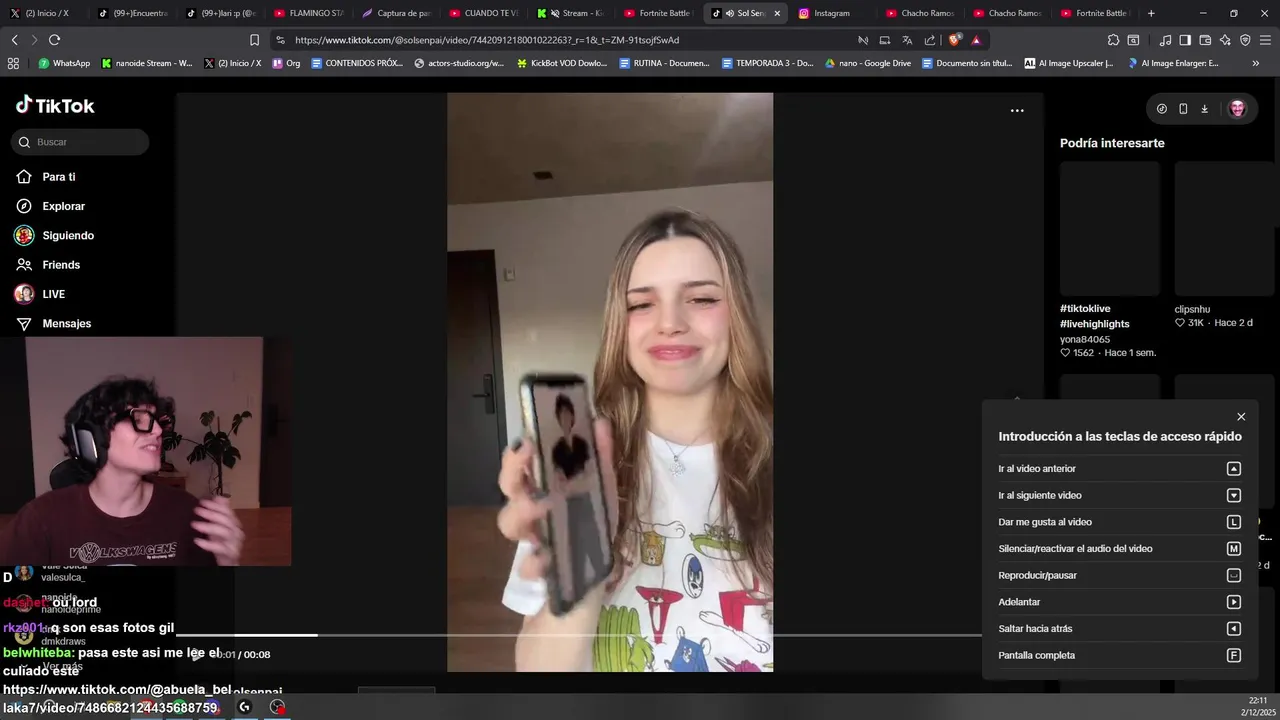
Task: Switch to the CUANDO TE VI tab
Action: click(x=484, y=13)
